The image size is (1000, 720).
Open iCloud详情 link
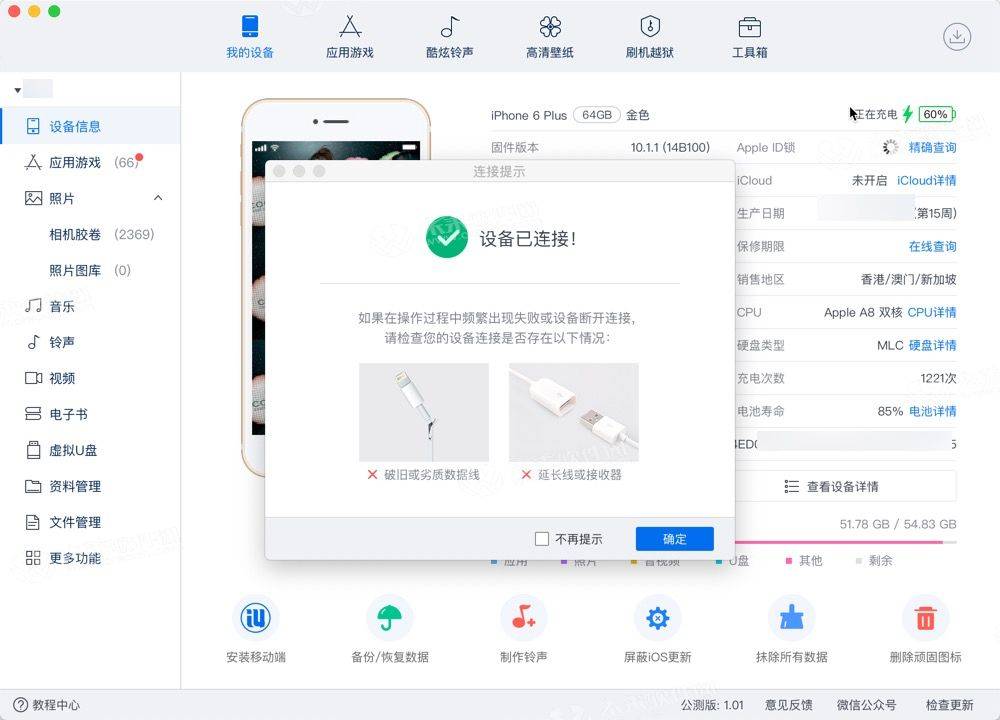926,180
